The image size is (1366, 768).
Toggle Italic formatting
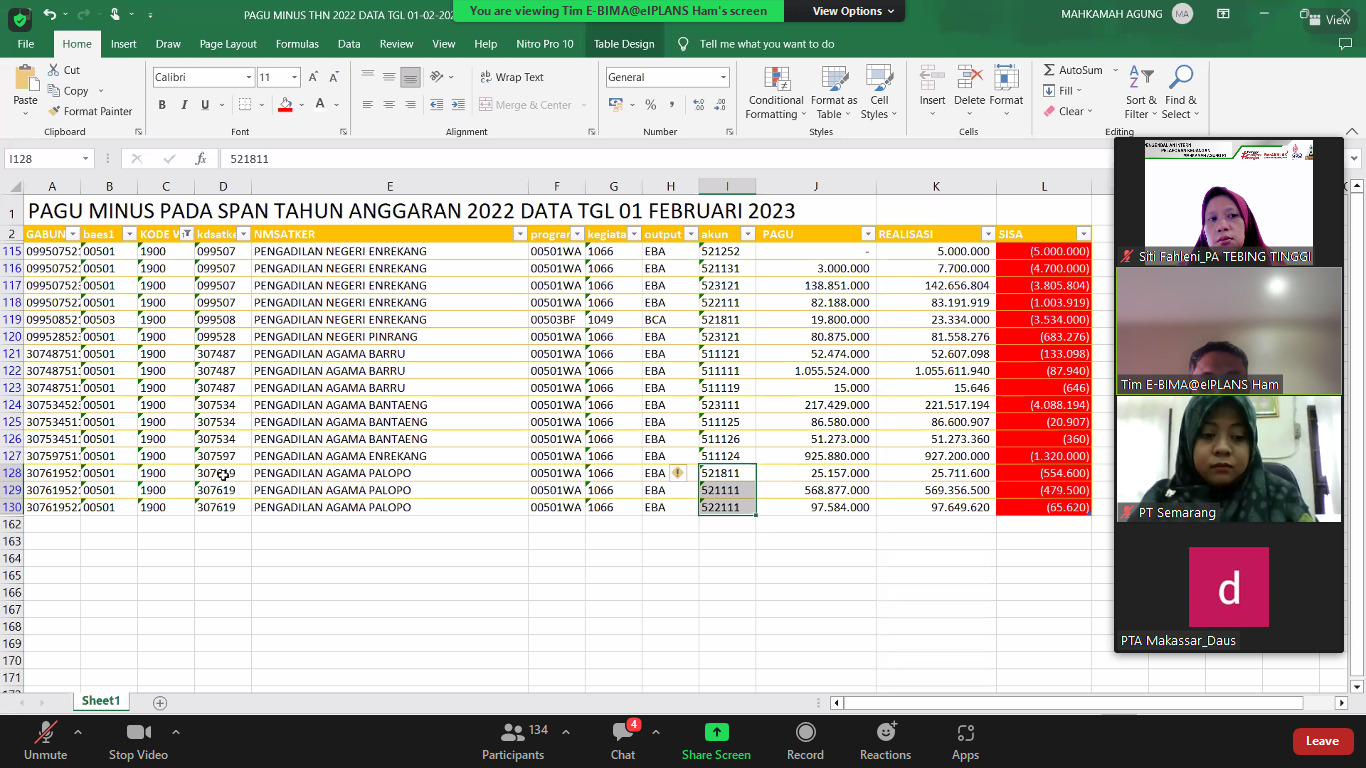click(184, 105)
